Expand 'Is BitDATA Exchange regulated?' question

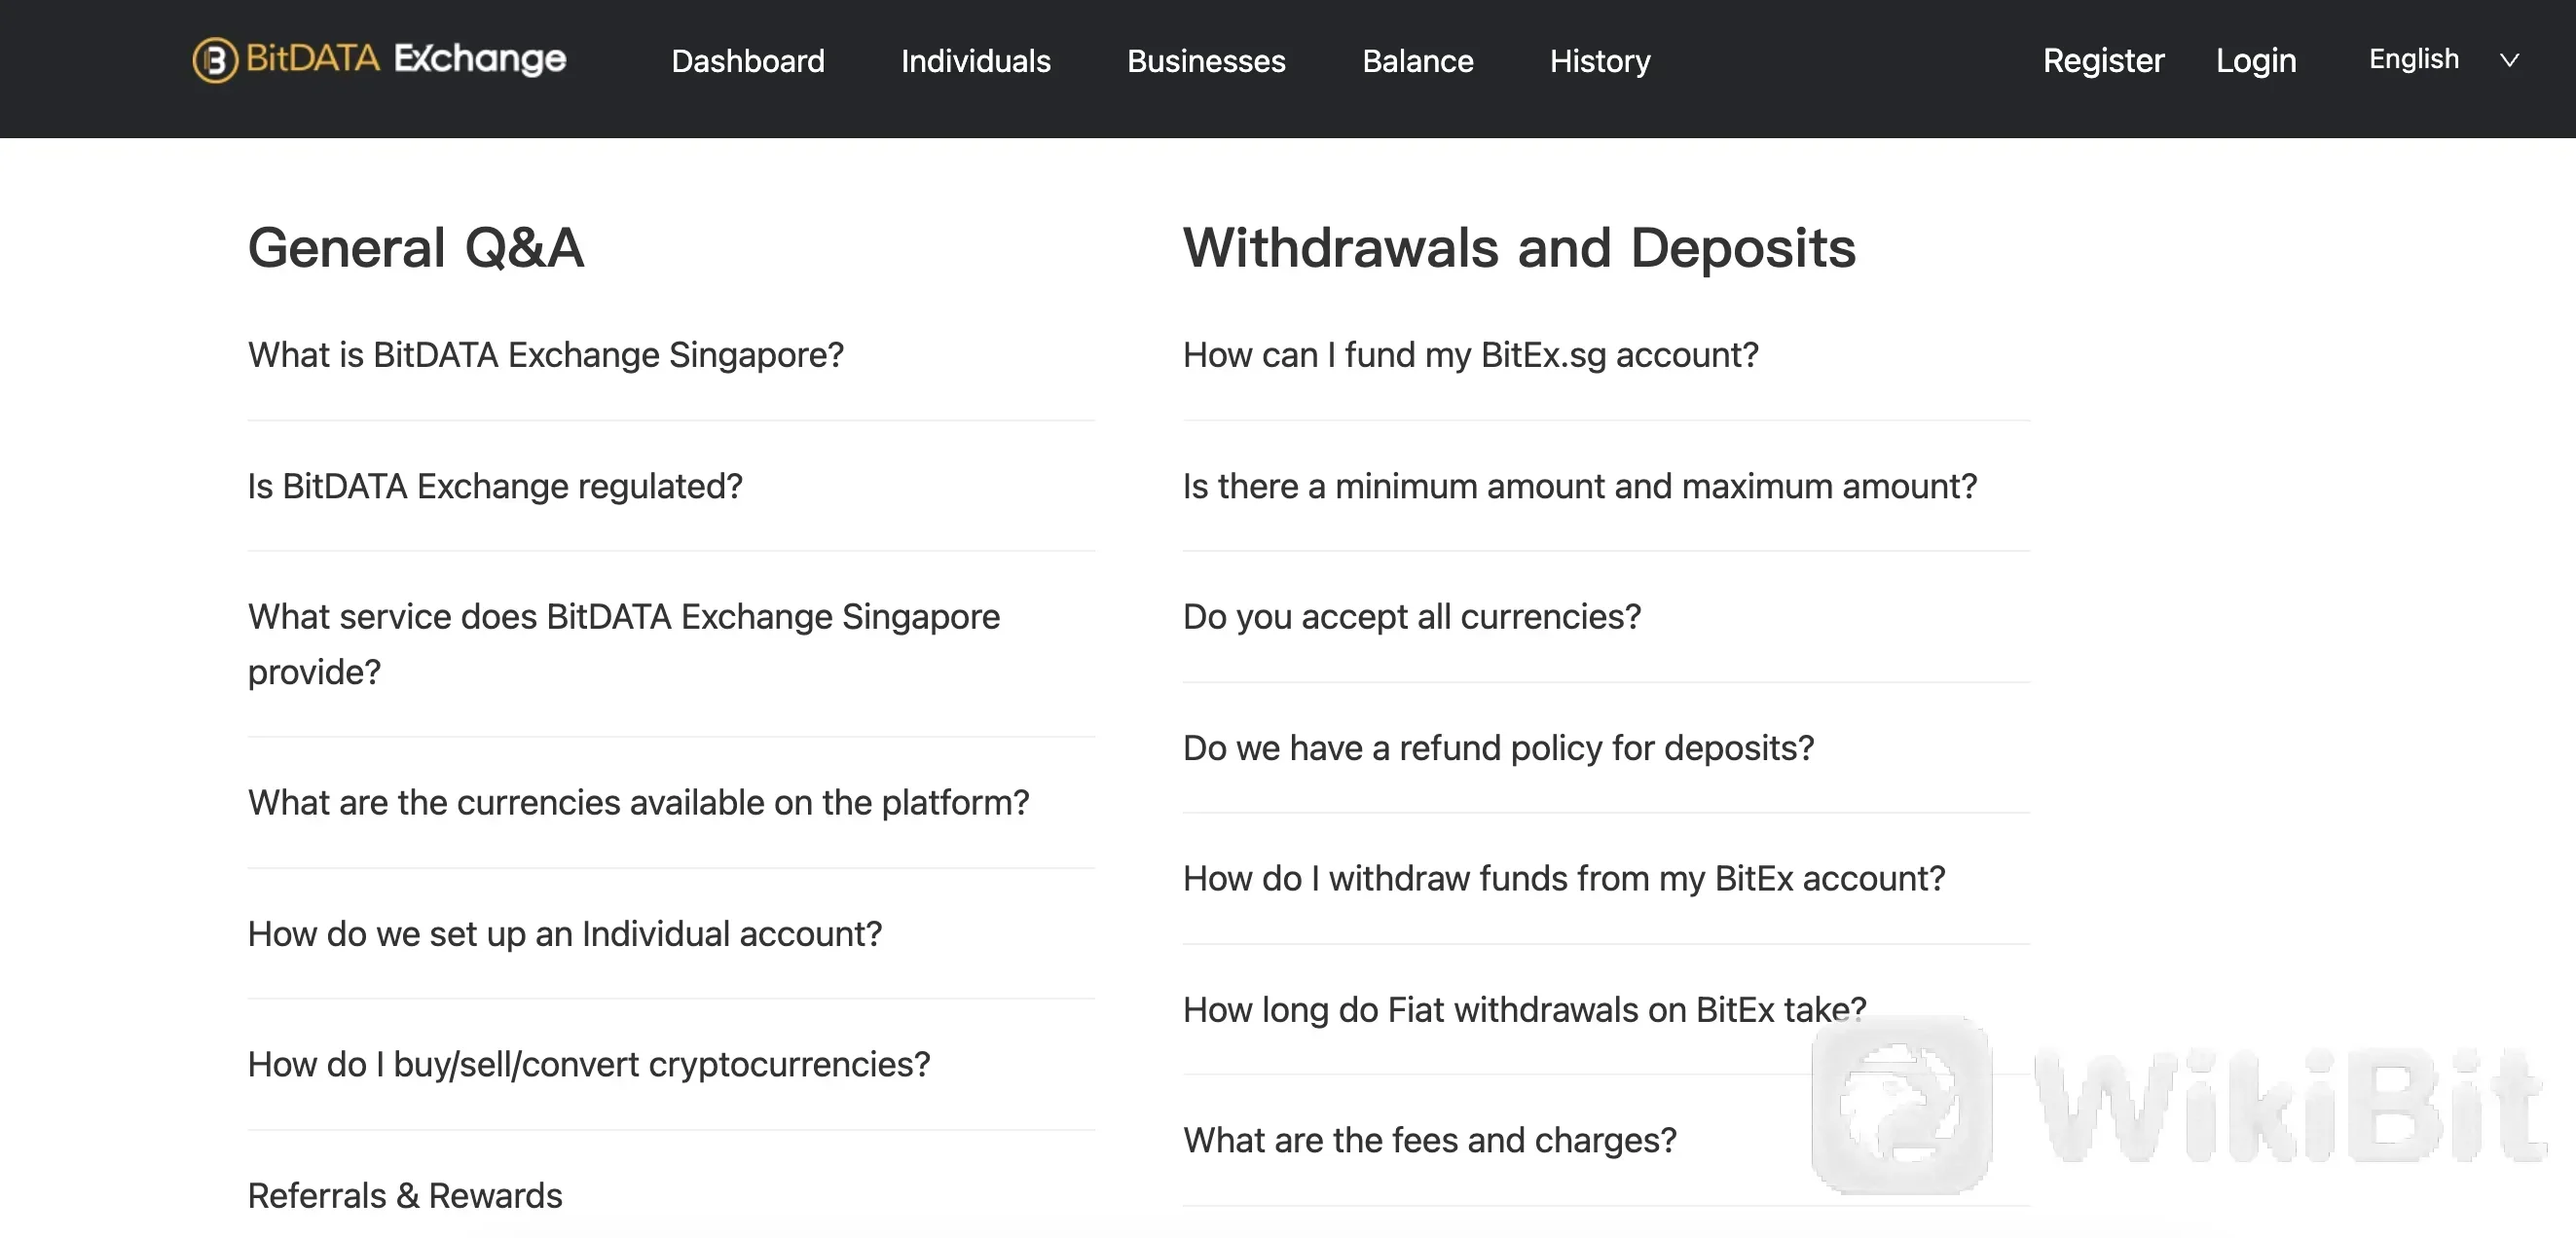tap(671, 486)
